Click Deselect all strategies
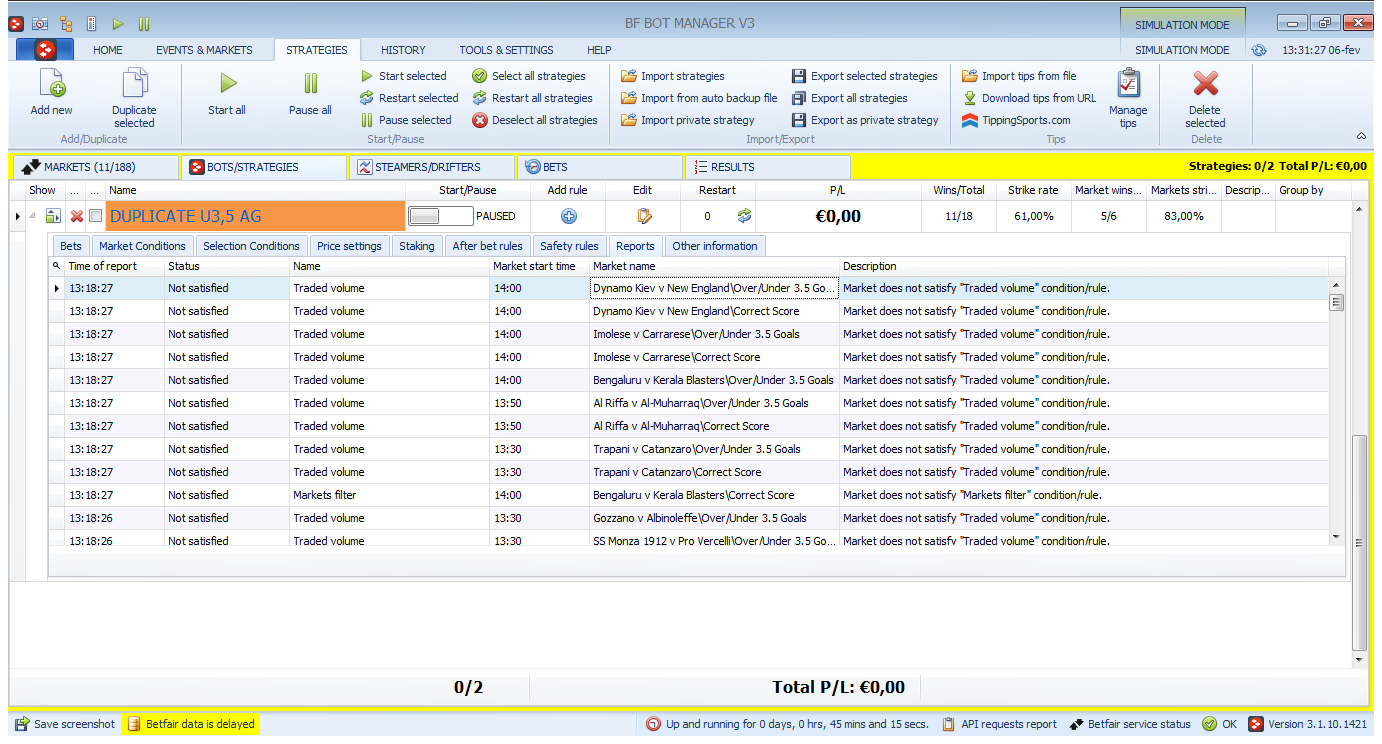The height and width of the screenshot is (744, 1382). click(x=535, y=120)
